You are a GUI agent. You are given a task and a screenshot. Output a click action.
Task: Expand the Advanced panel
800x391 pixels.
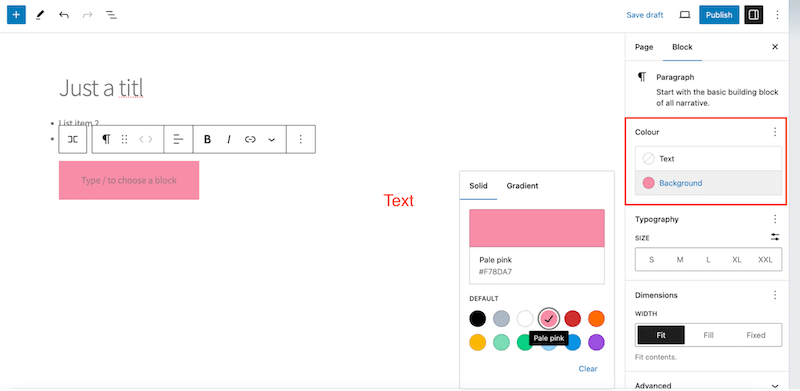(708, 385)
